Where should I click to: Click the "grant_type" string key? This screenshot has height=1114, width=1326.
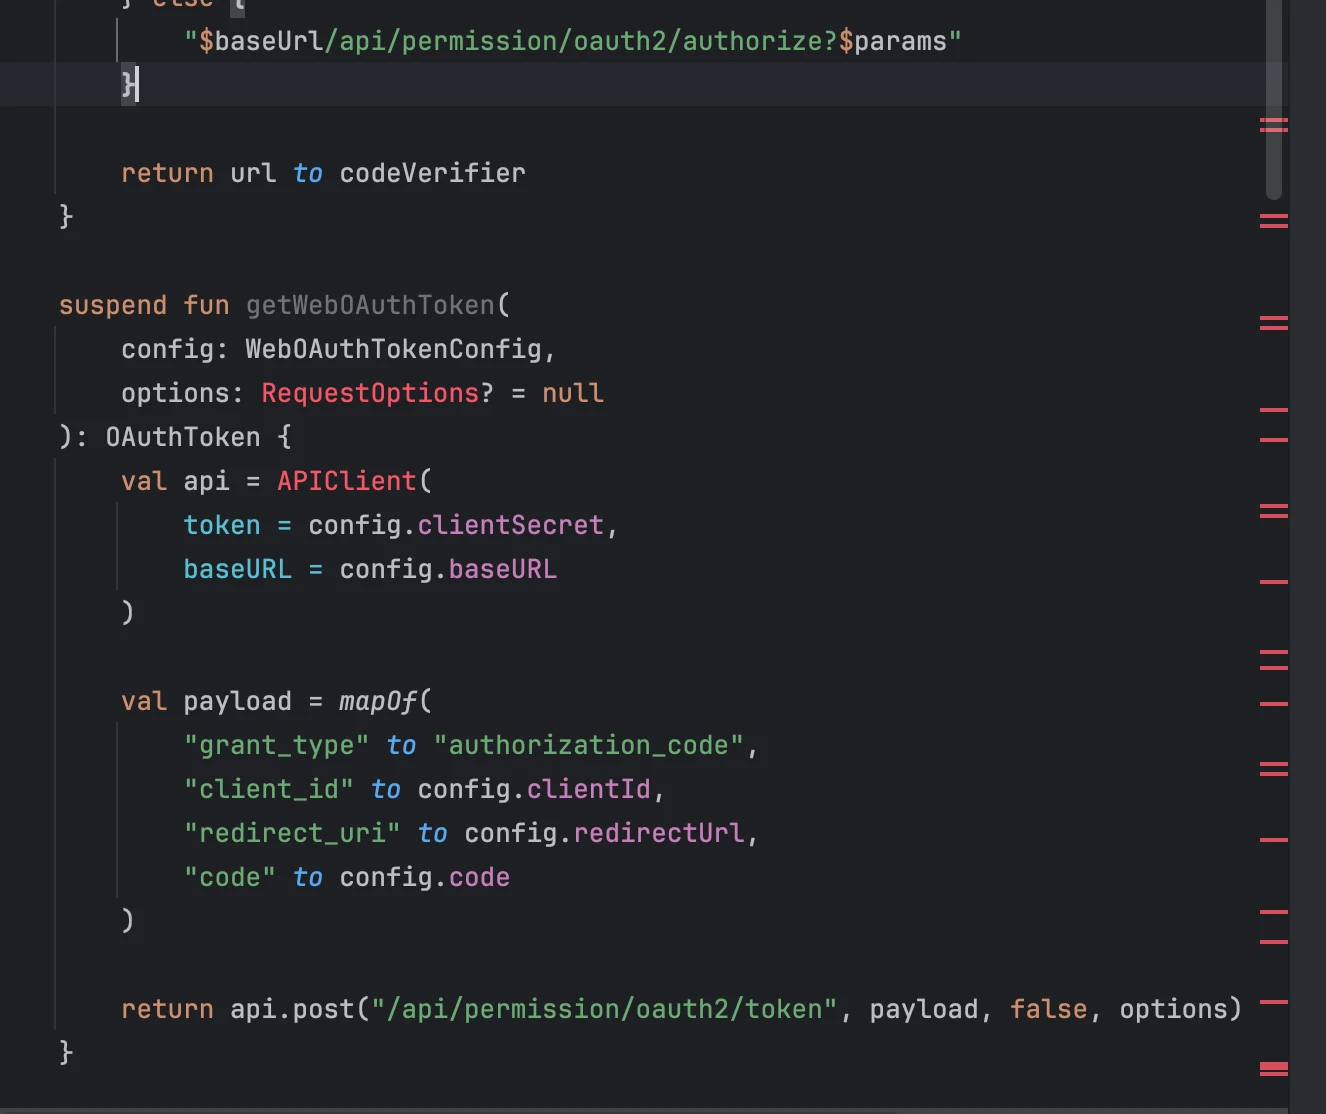coord(276,745)
